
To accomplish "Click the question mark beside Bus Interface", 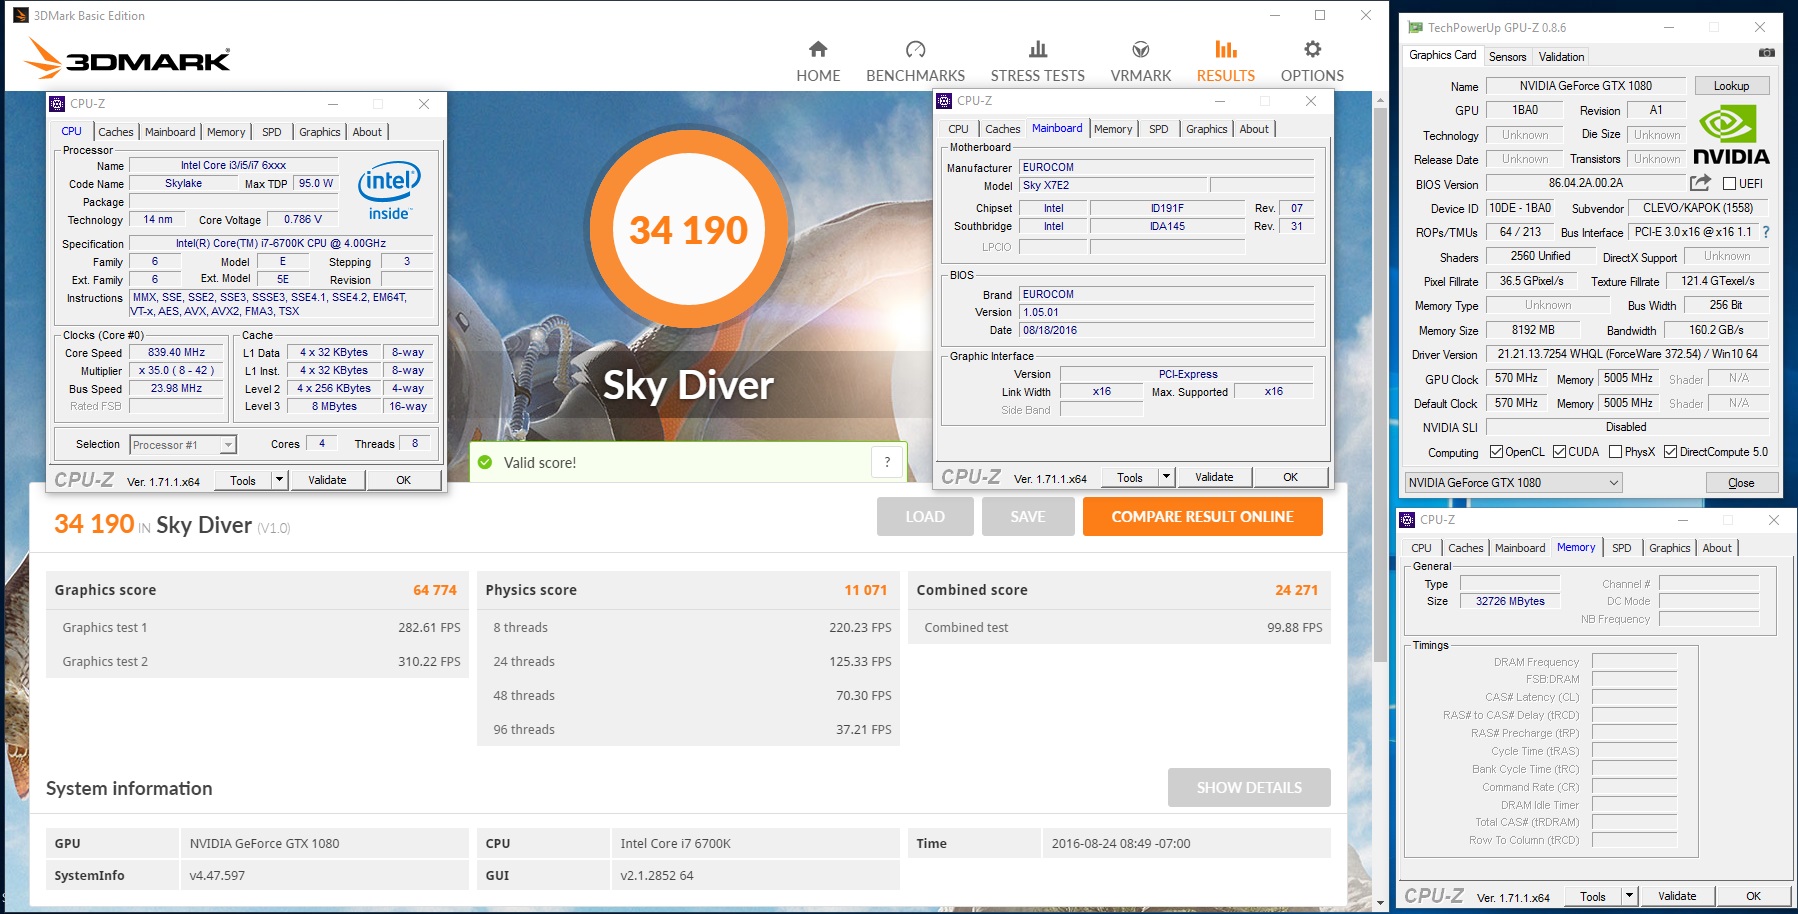I will click(x=1766, y=232).
